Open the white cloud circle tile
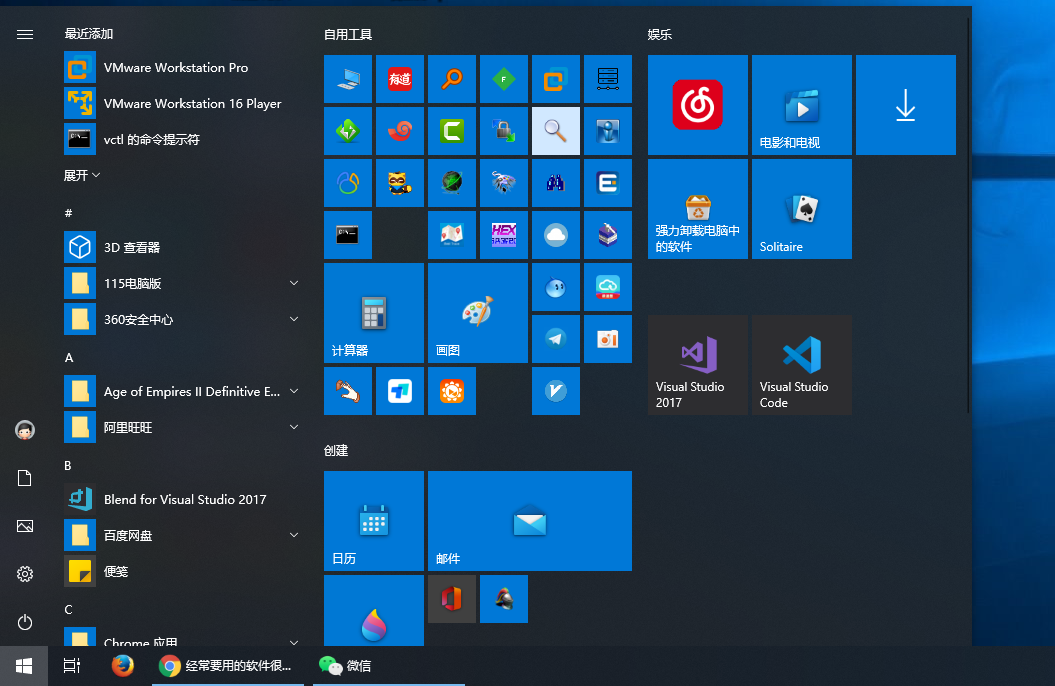The height and width of the screenshot is (686, 1055). coord(555,235)
